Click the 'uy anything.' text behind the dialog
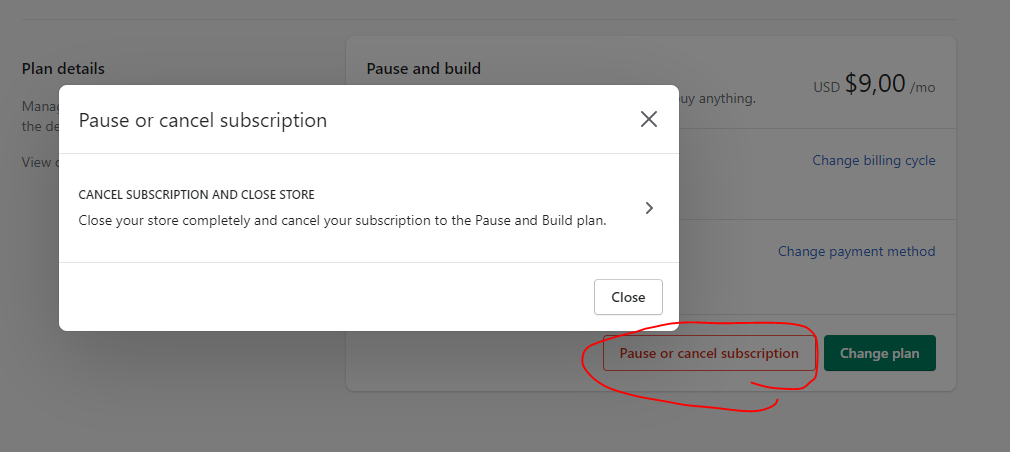This screenshot has width=1010, height=452. (x=717, y=98)
